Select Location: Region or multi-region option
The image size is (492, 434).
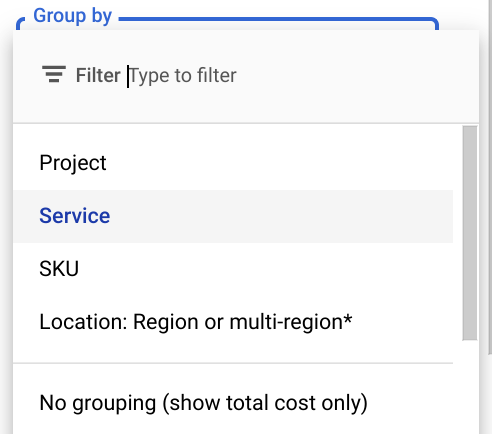(x=233, y=322)
